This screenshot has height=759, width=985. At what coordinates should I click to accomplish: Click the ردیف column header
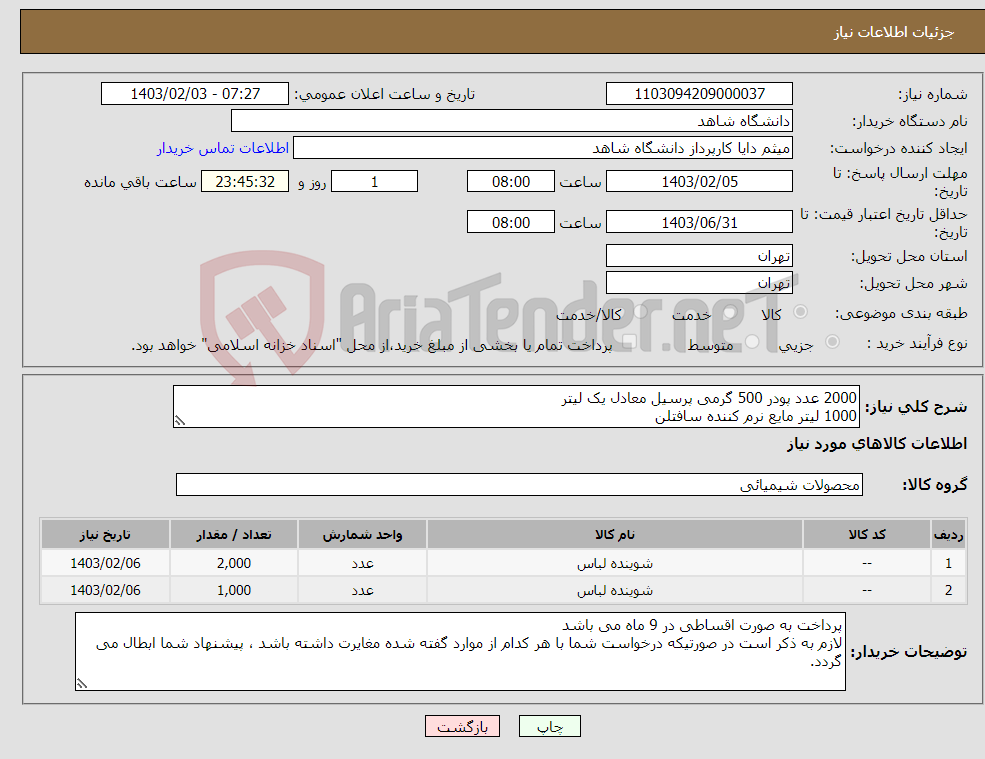pos(949,534)
